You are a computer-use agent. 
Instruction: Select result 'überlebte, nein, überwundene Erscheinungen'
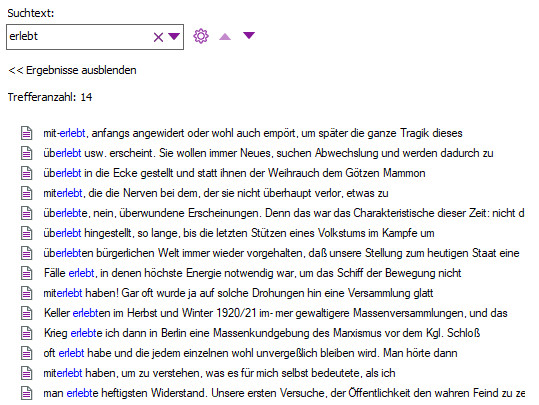(284, 213)
